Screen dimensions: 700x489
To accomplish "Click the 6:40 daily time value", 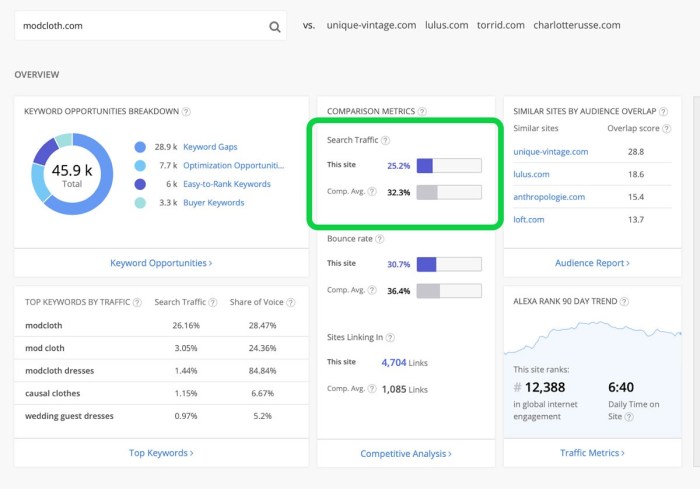I will click(621, 387).
